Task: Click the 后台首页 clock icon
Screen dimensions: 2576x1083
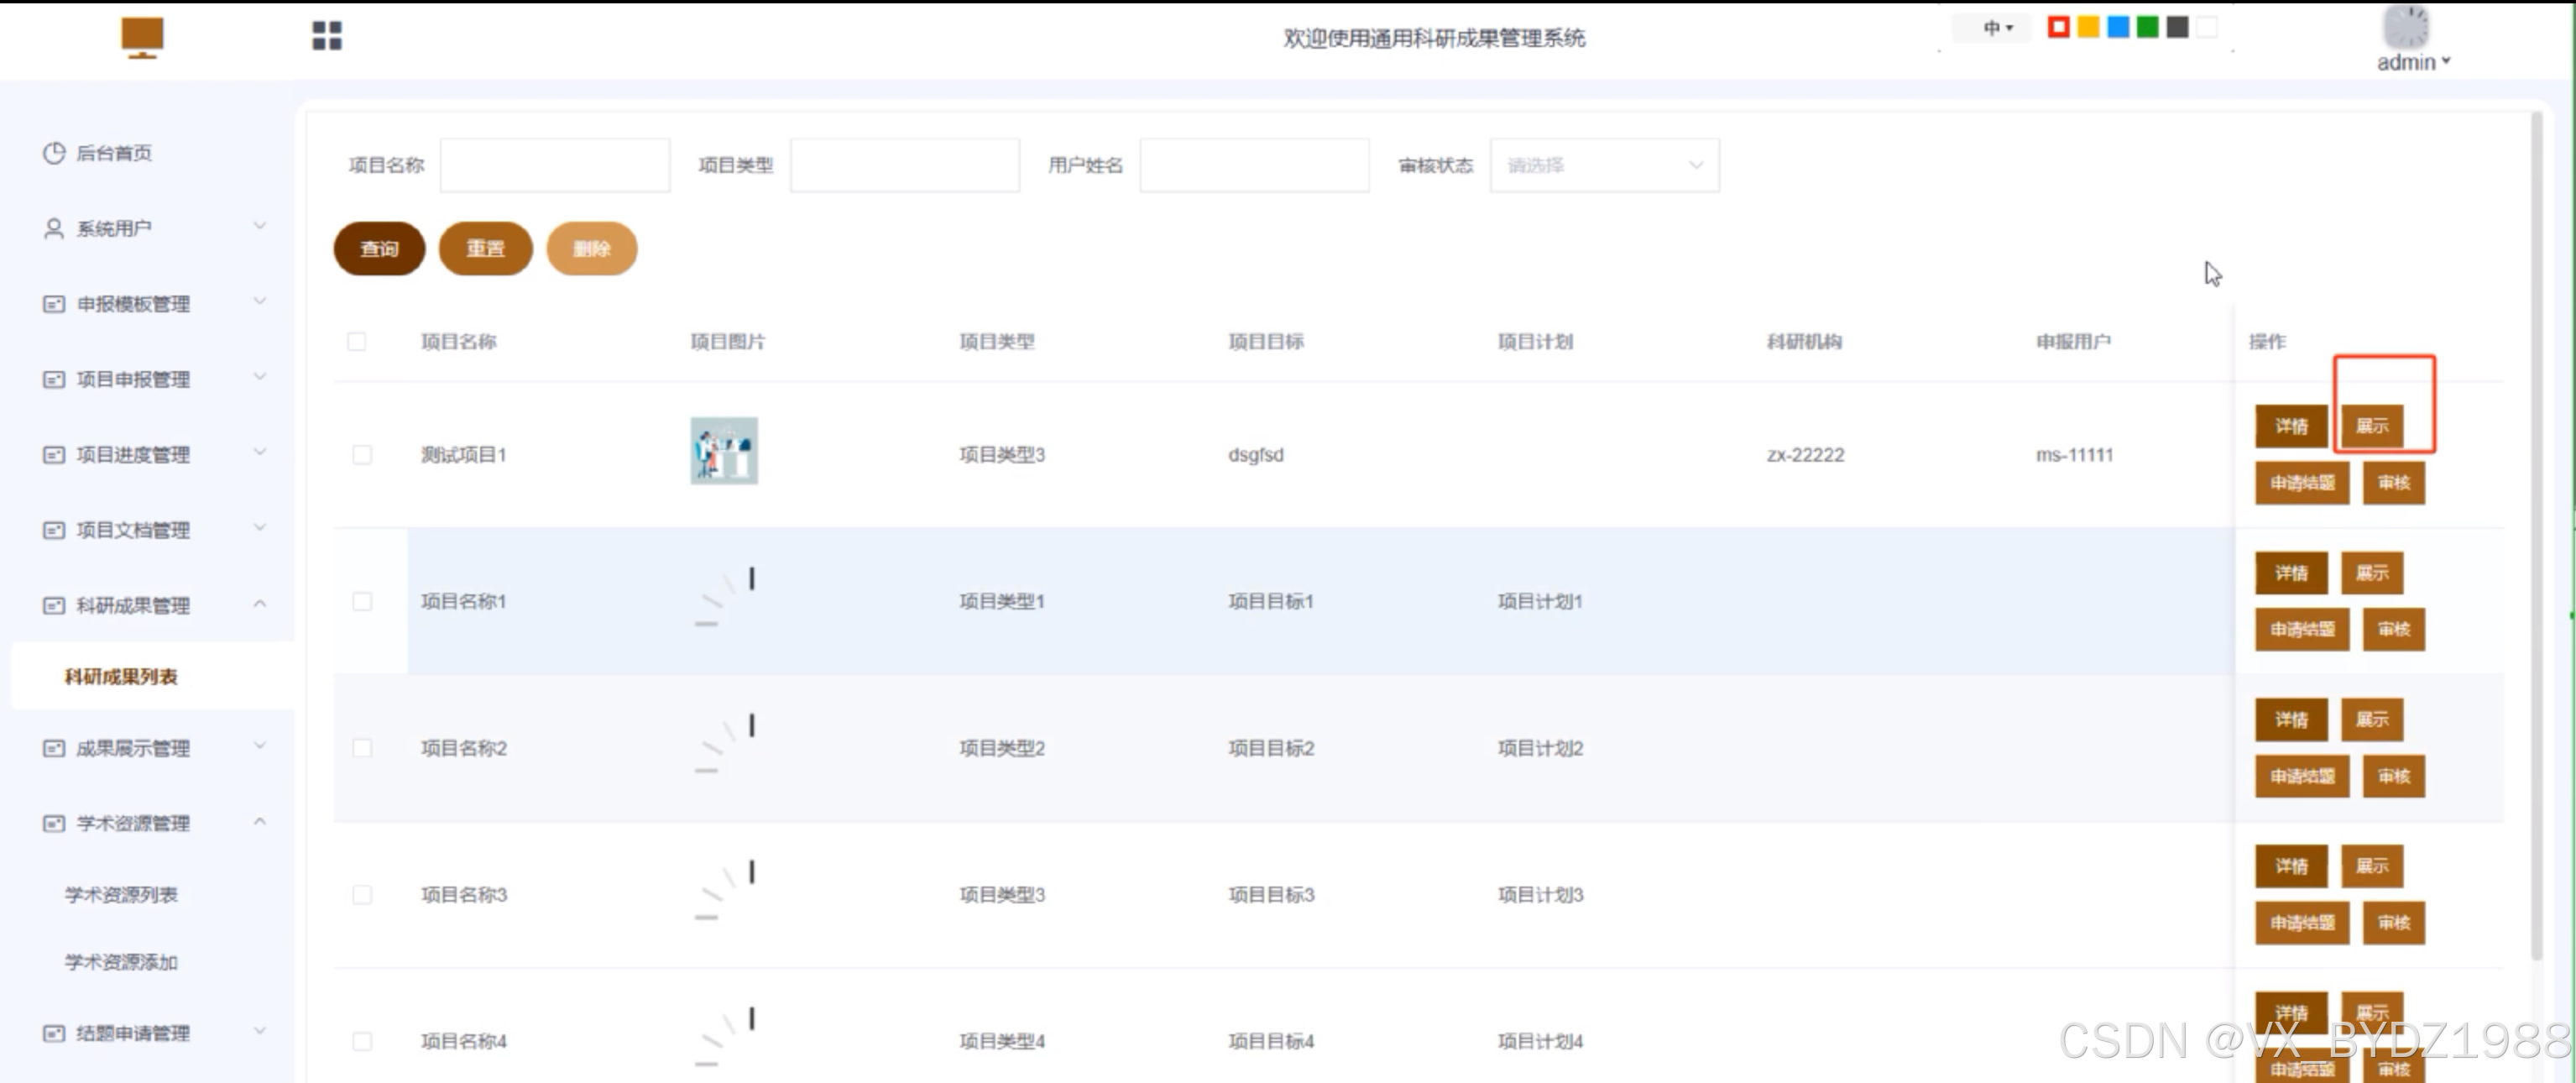Action: pyautogui.click(x=54, y=153)
